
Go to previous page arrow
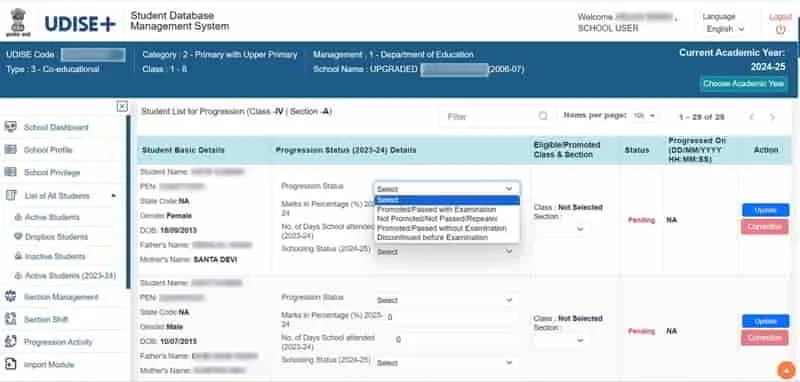[752, 117]
